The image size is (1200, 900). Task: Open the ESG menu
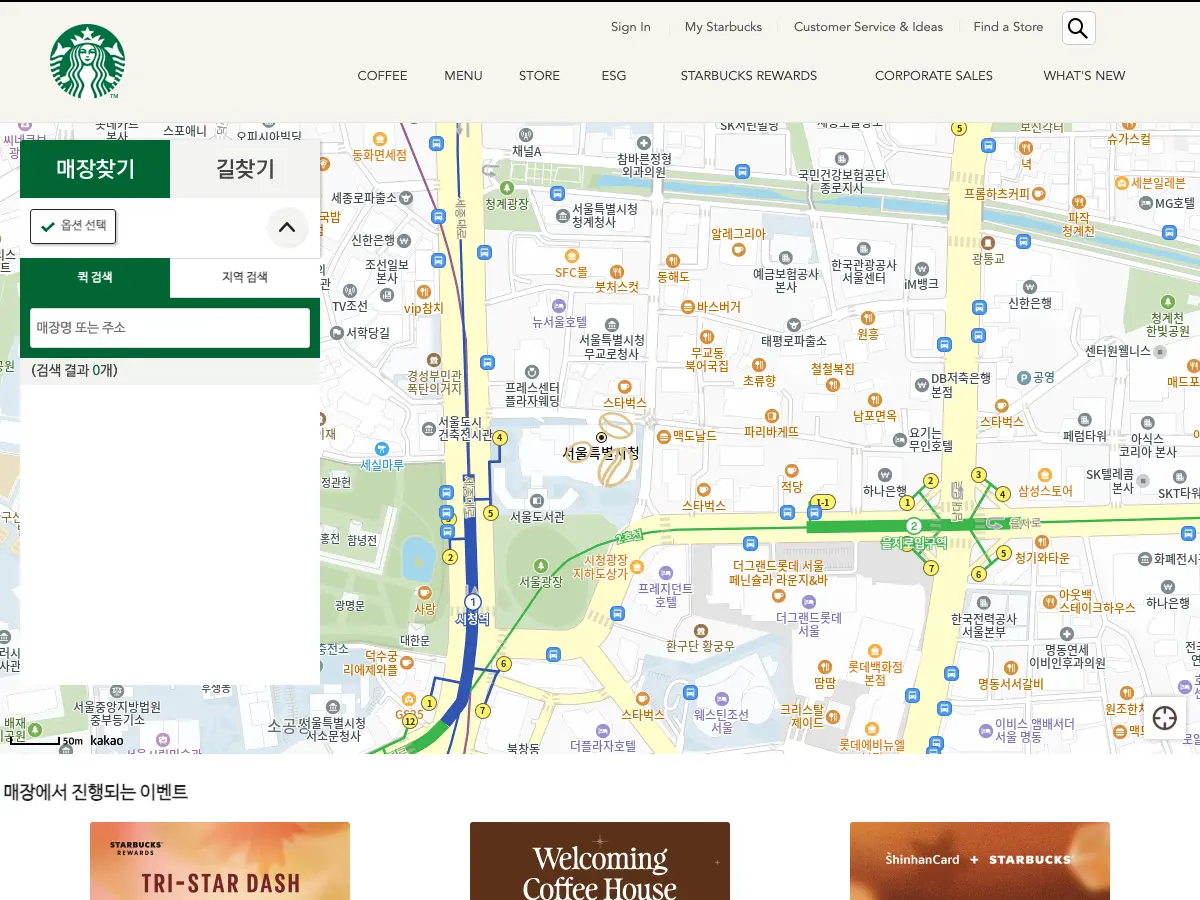click(614, 76)
